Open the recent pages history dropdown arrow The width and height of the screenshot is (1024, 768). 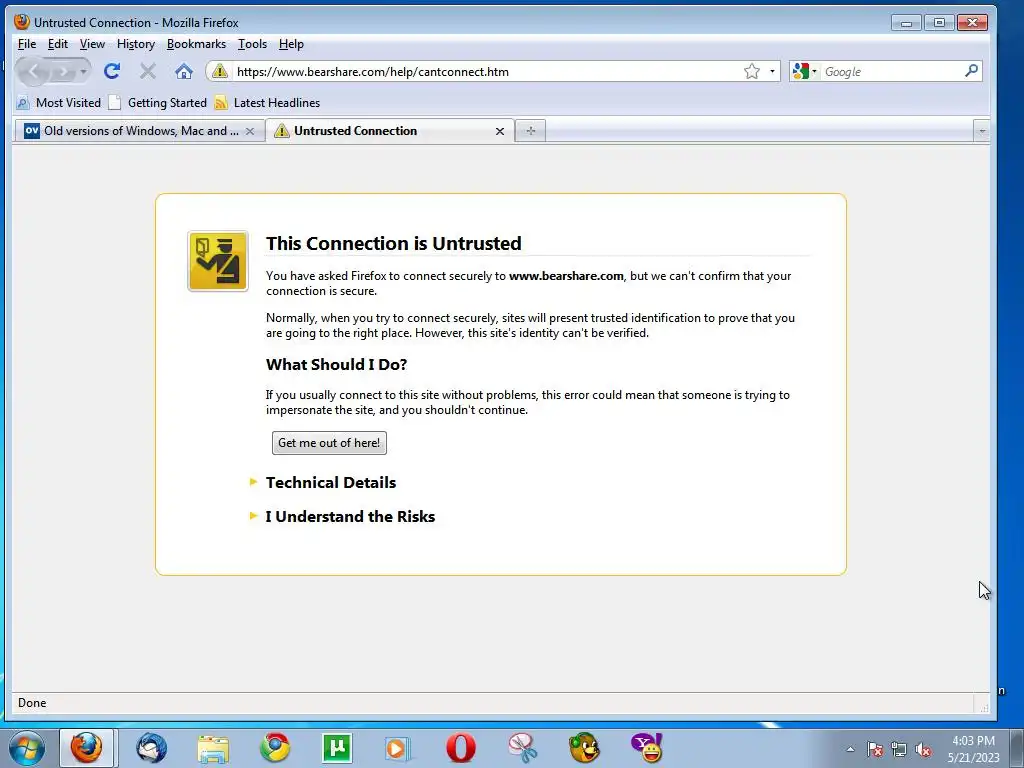tap(84, 71)
